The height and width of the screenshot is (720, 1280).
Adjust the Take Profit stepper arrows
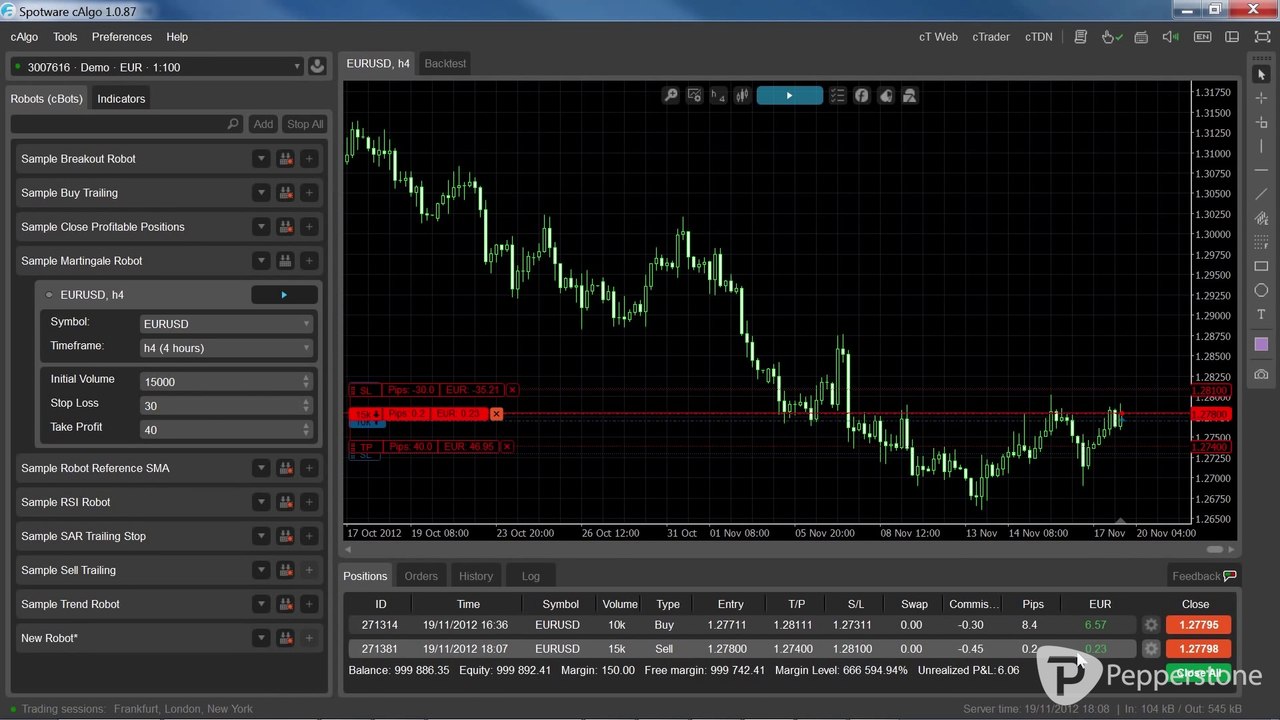click(306, 430)
